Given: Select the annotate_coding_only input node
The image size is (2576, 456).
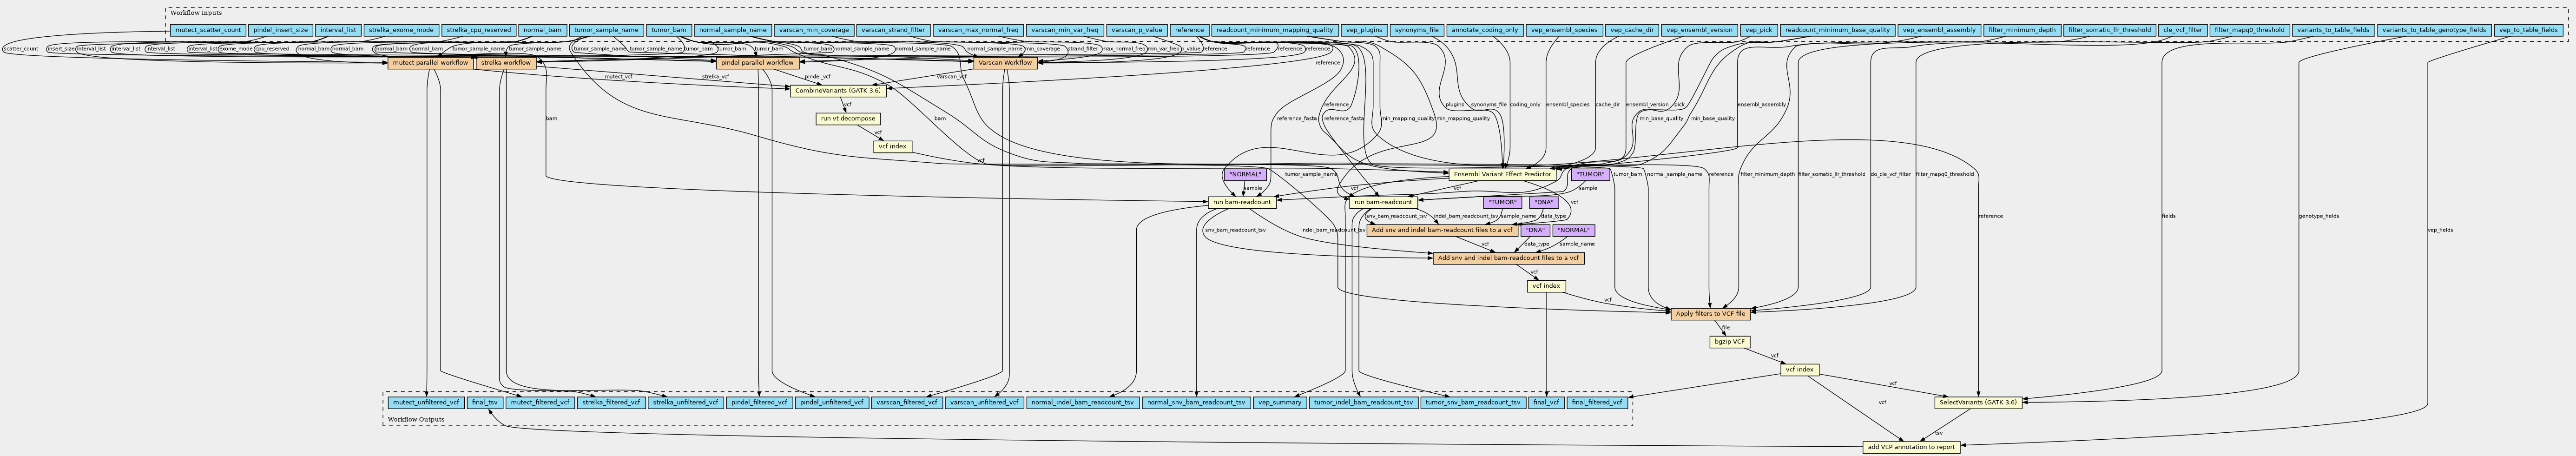Looking at the screenshot, I should click(x=1485, y=30).
